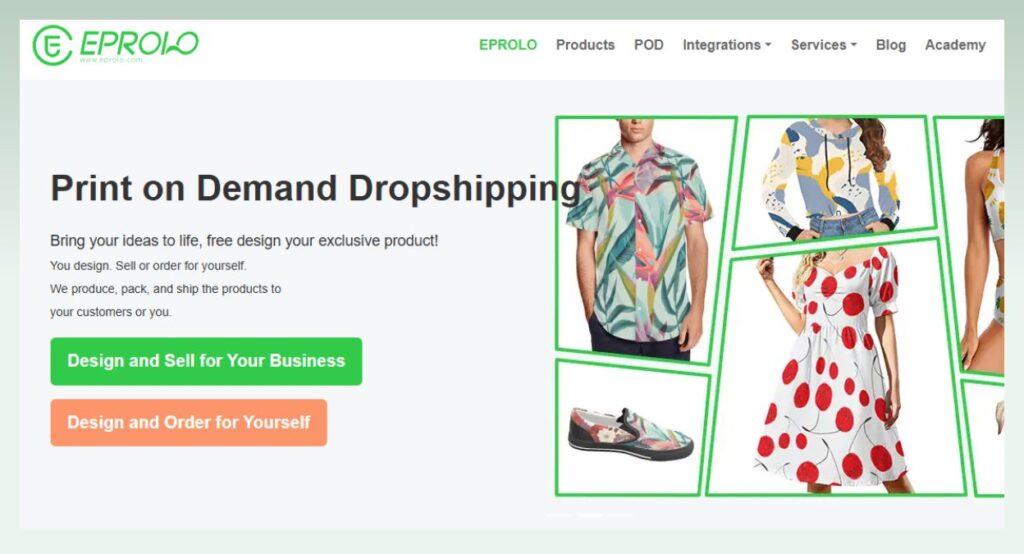The image size is (1024, 554).
Task: Select the tropical print shirt image
Action: click(645, 239)
